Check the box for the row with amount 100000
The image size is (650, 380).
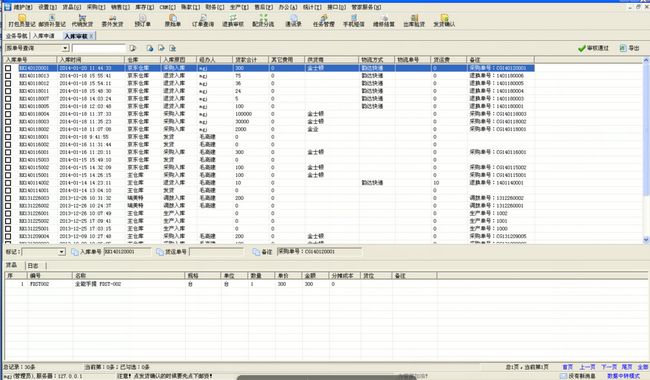coord(8,114)
